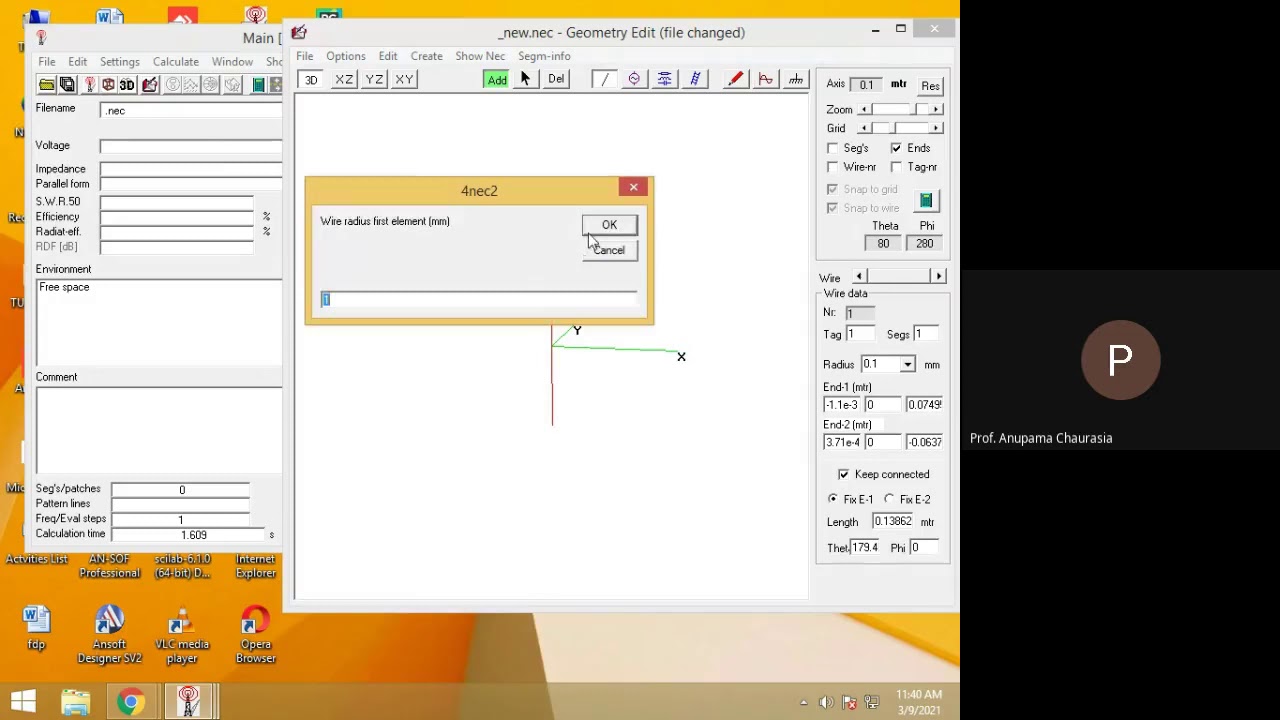
Task: Switch to the YZ plane view
Action: 374,79
